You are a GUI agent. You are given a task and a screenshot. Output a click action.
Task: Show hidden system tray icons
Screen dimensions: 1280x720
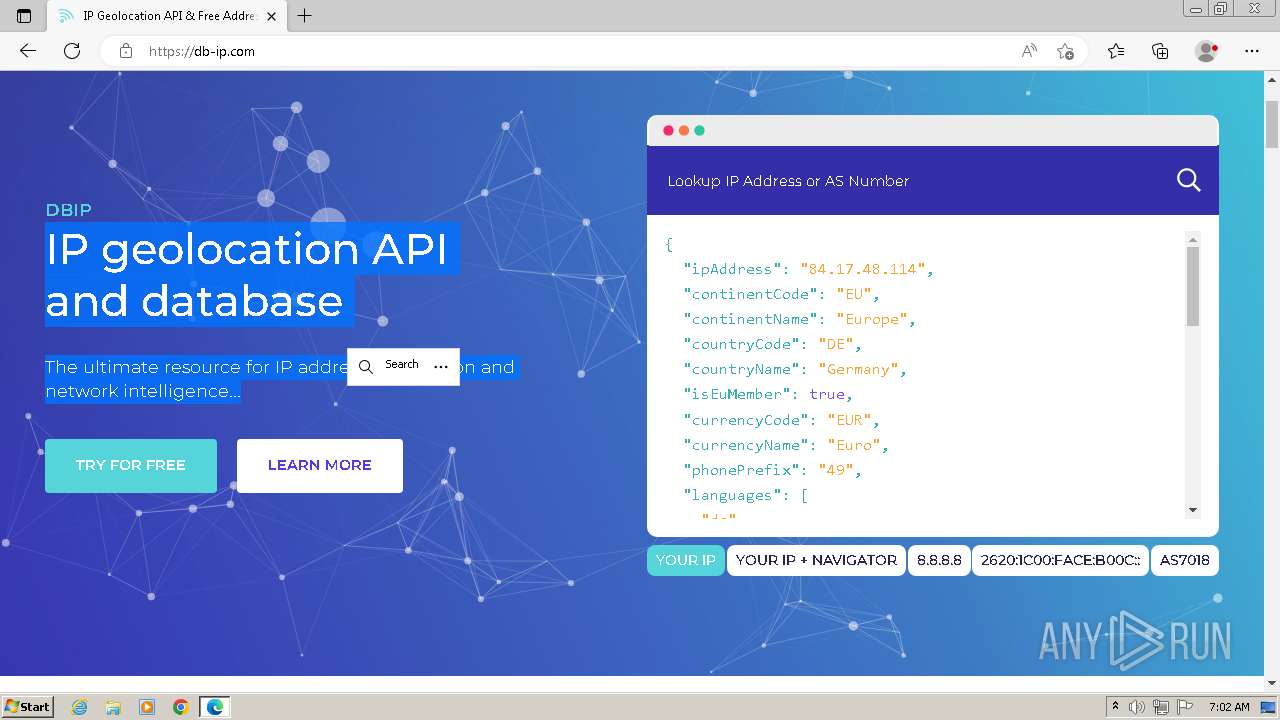(1115, 707)
